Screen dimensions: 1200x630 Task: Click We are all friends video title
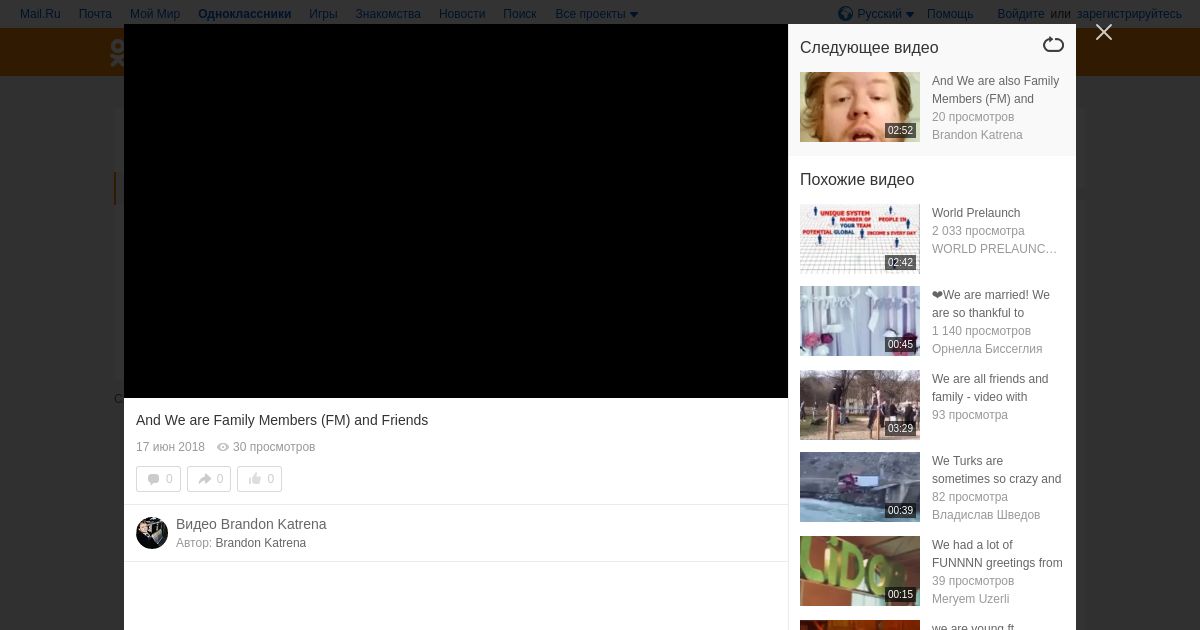pyautogui.click(x=990, y=388)
